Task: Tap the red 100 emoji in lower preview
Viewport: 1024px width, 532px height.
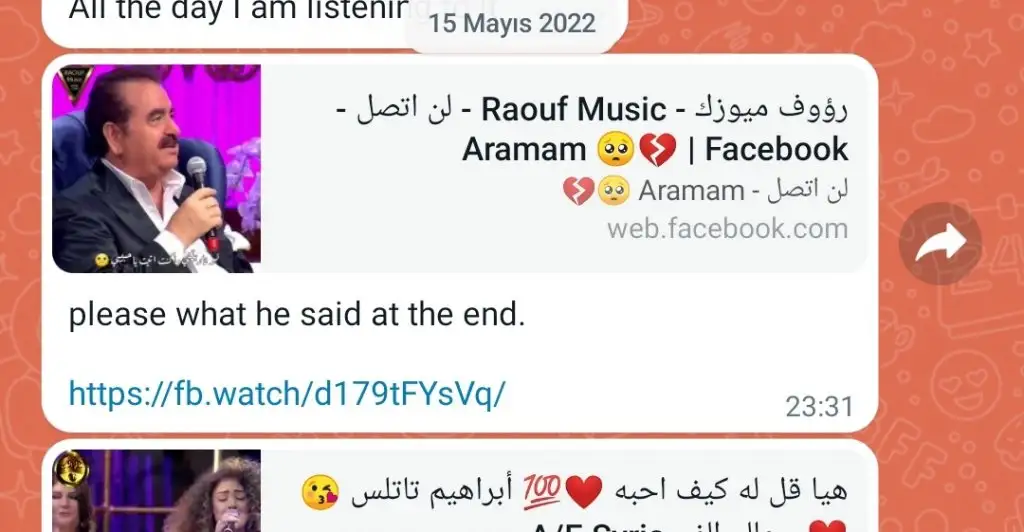Action: pyautogui.click(x=542, y=491)
